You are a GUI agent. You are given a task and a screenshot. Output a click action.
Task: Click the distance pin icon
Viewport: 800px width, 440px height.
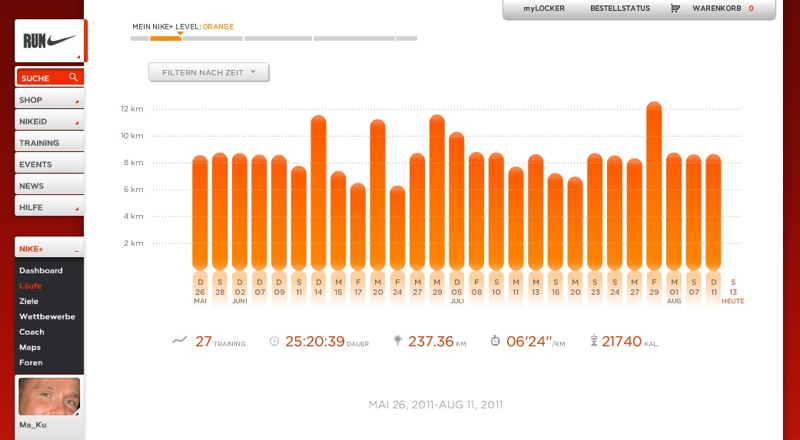coord(398,341)
